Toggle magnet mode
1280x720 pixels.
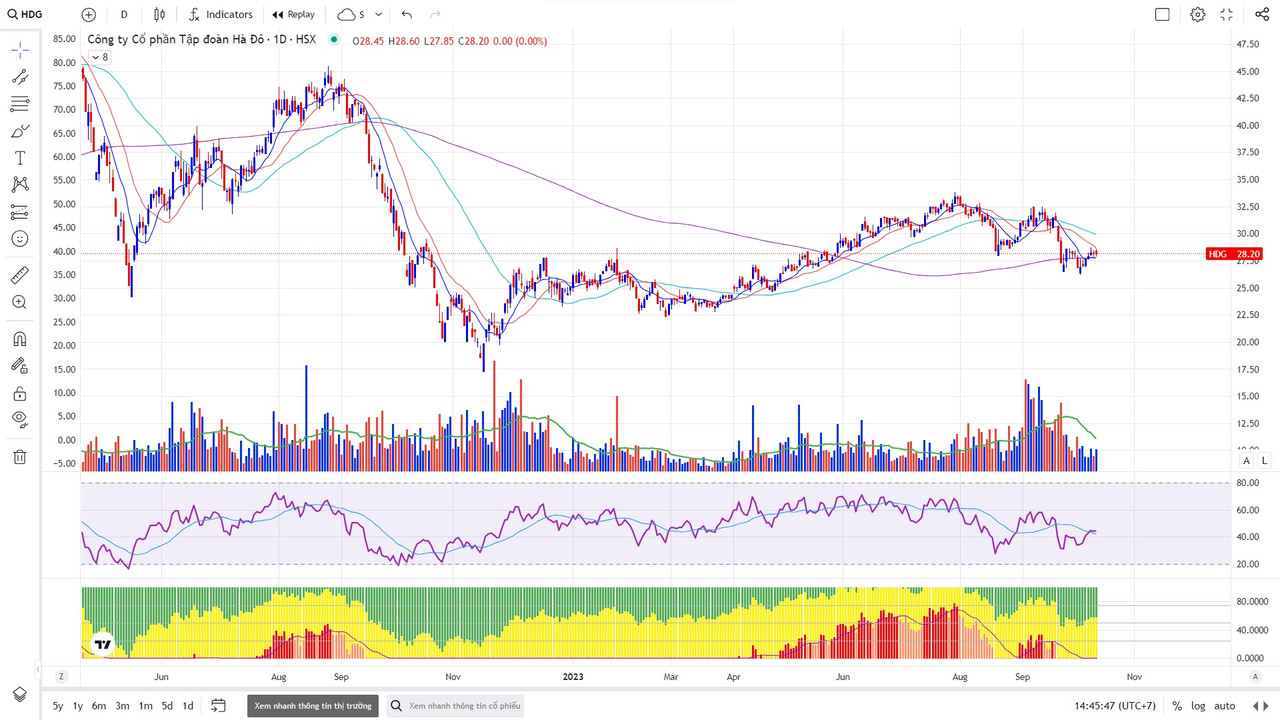tap(20, 339)
